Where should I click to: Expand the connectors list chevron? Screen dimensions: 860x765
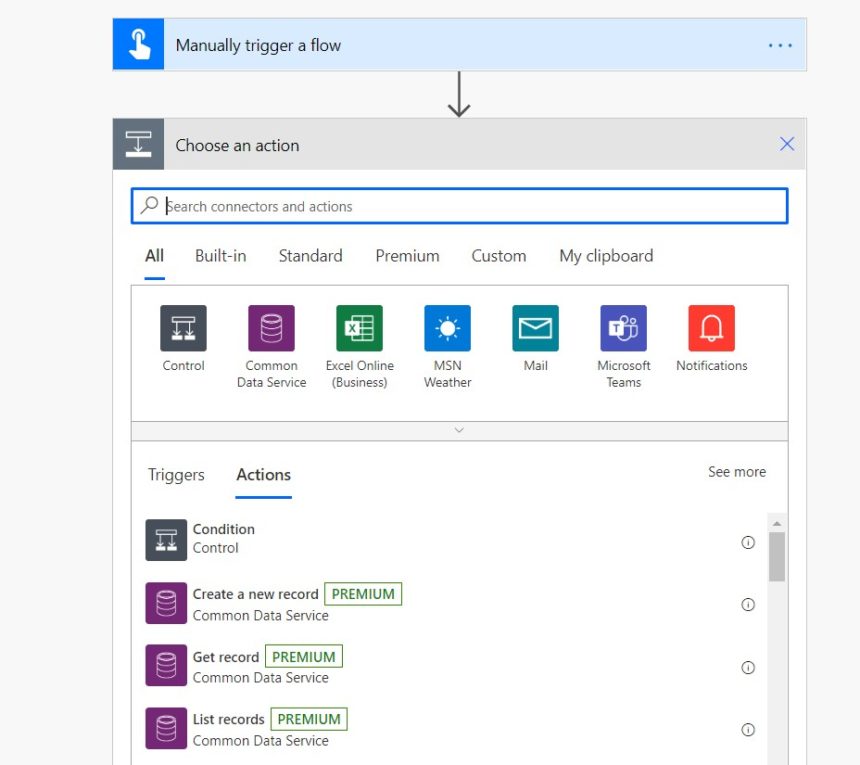coord(459,430)
